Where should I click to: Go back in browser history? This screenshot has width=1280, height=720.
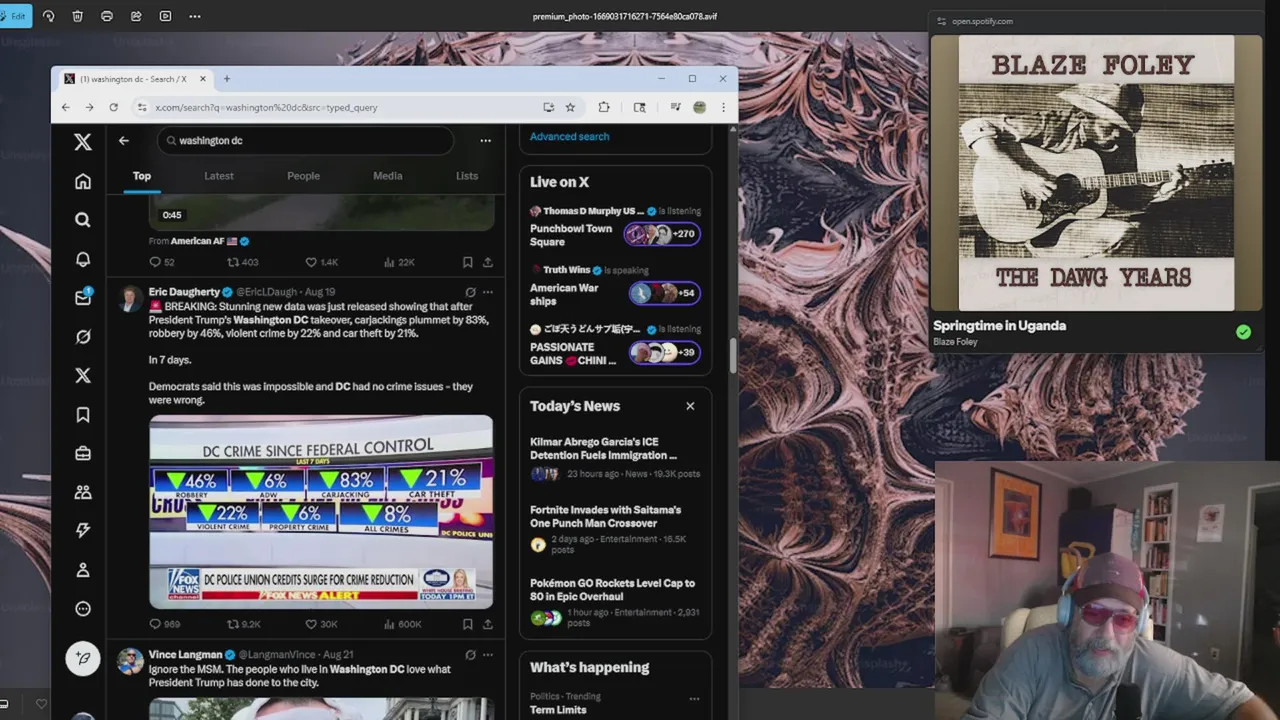pos(66,107)
